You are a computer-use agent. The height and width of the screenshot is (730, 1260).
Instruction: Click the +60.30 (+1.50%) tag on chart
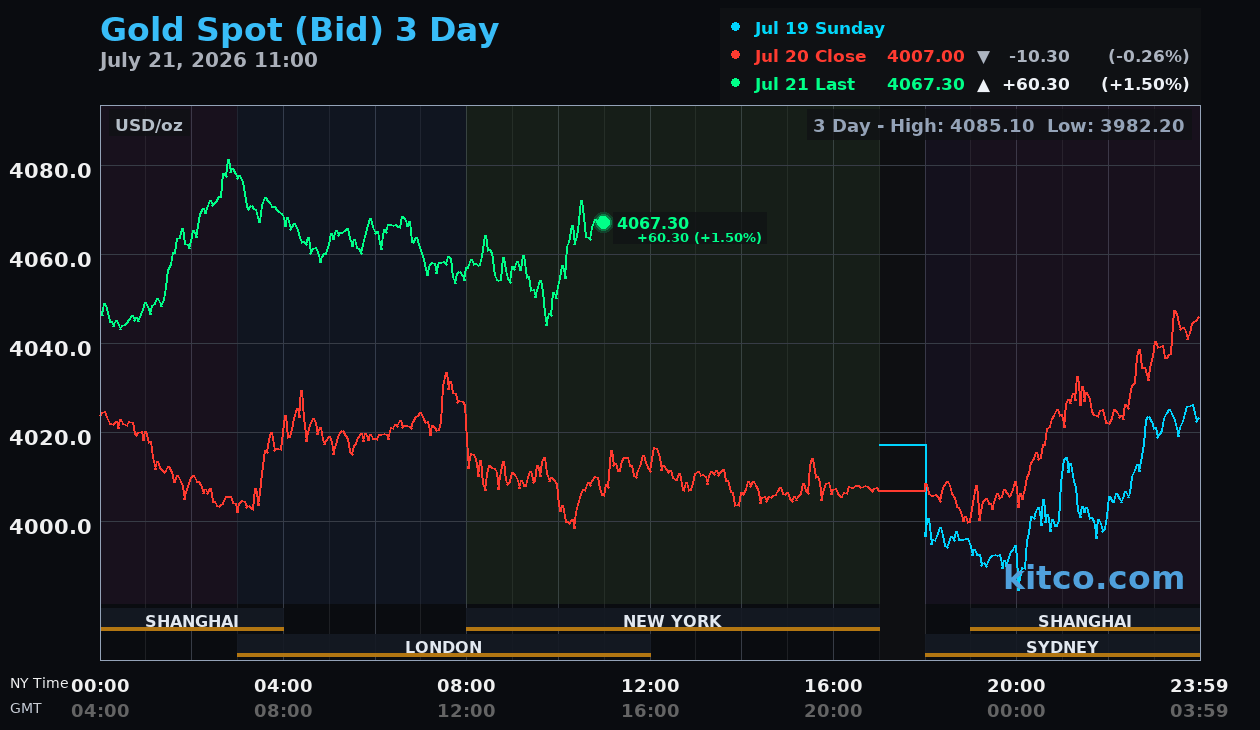point(699,238)
